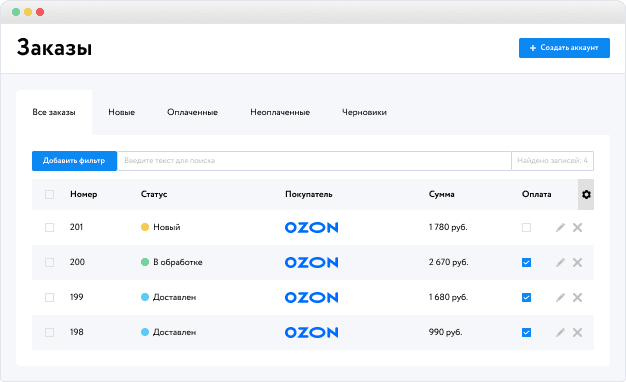
Task: Switch to the Новые tab
Action: 122,113
